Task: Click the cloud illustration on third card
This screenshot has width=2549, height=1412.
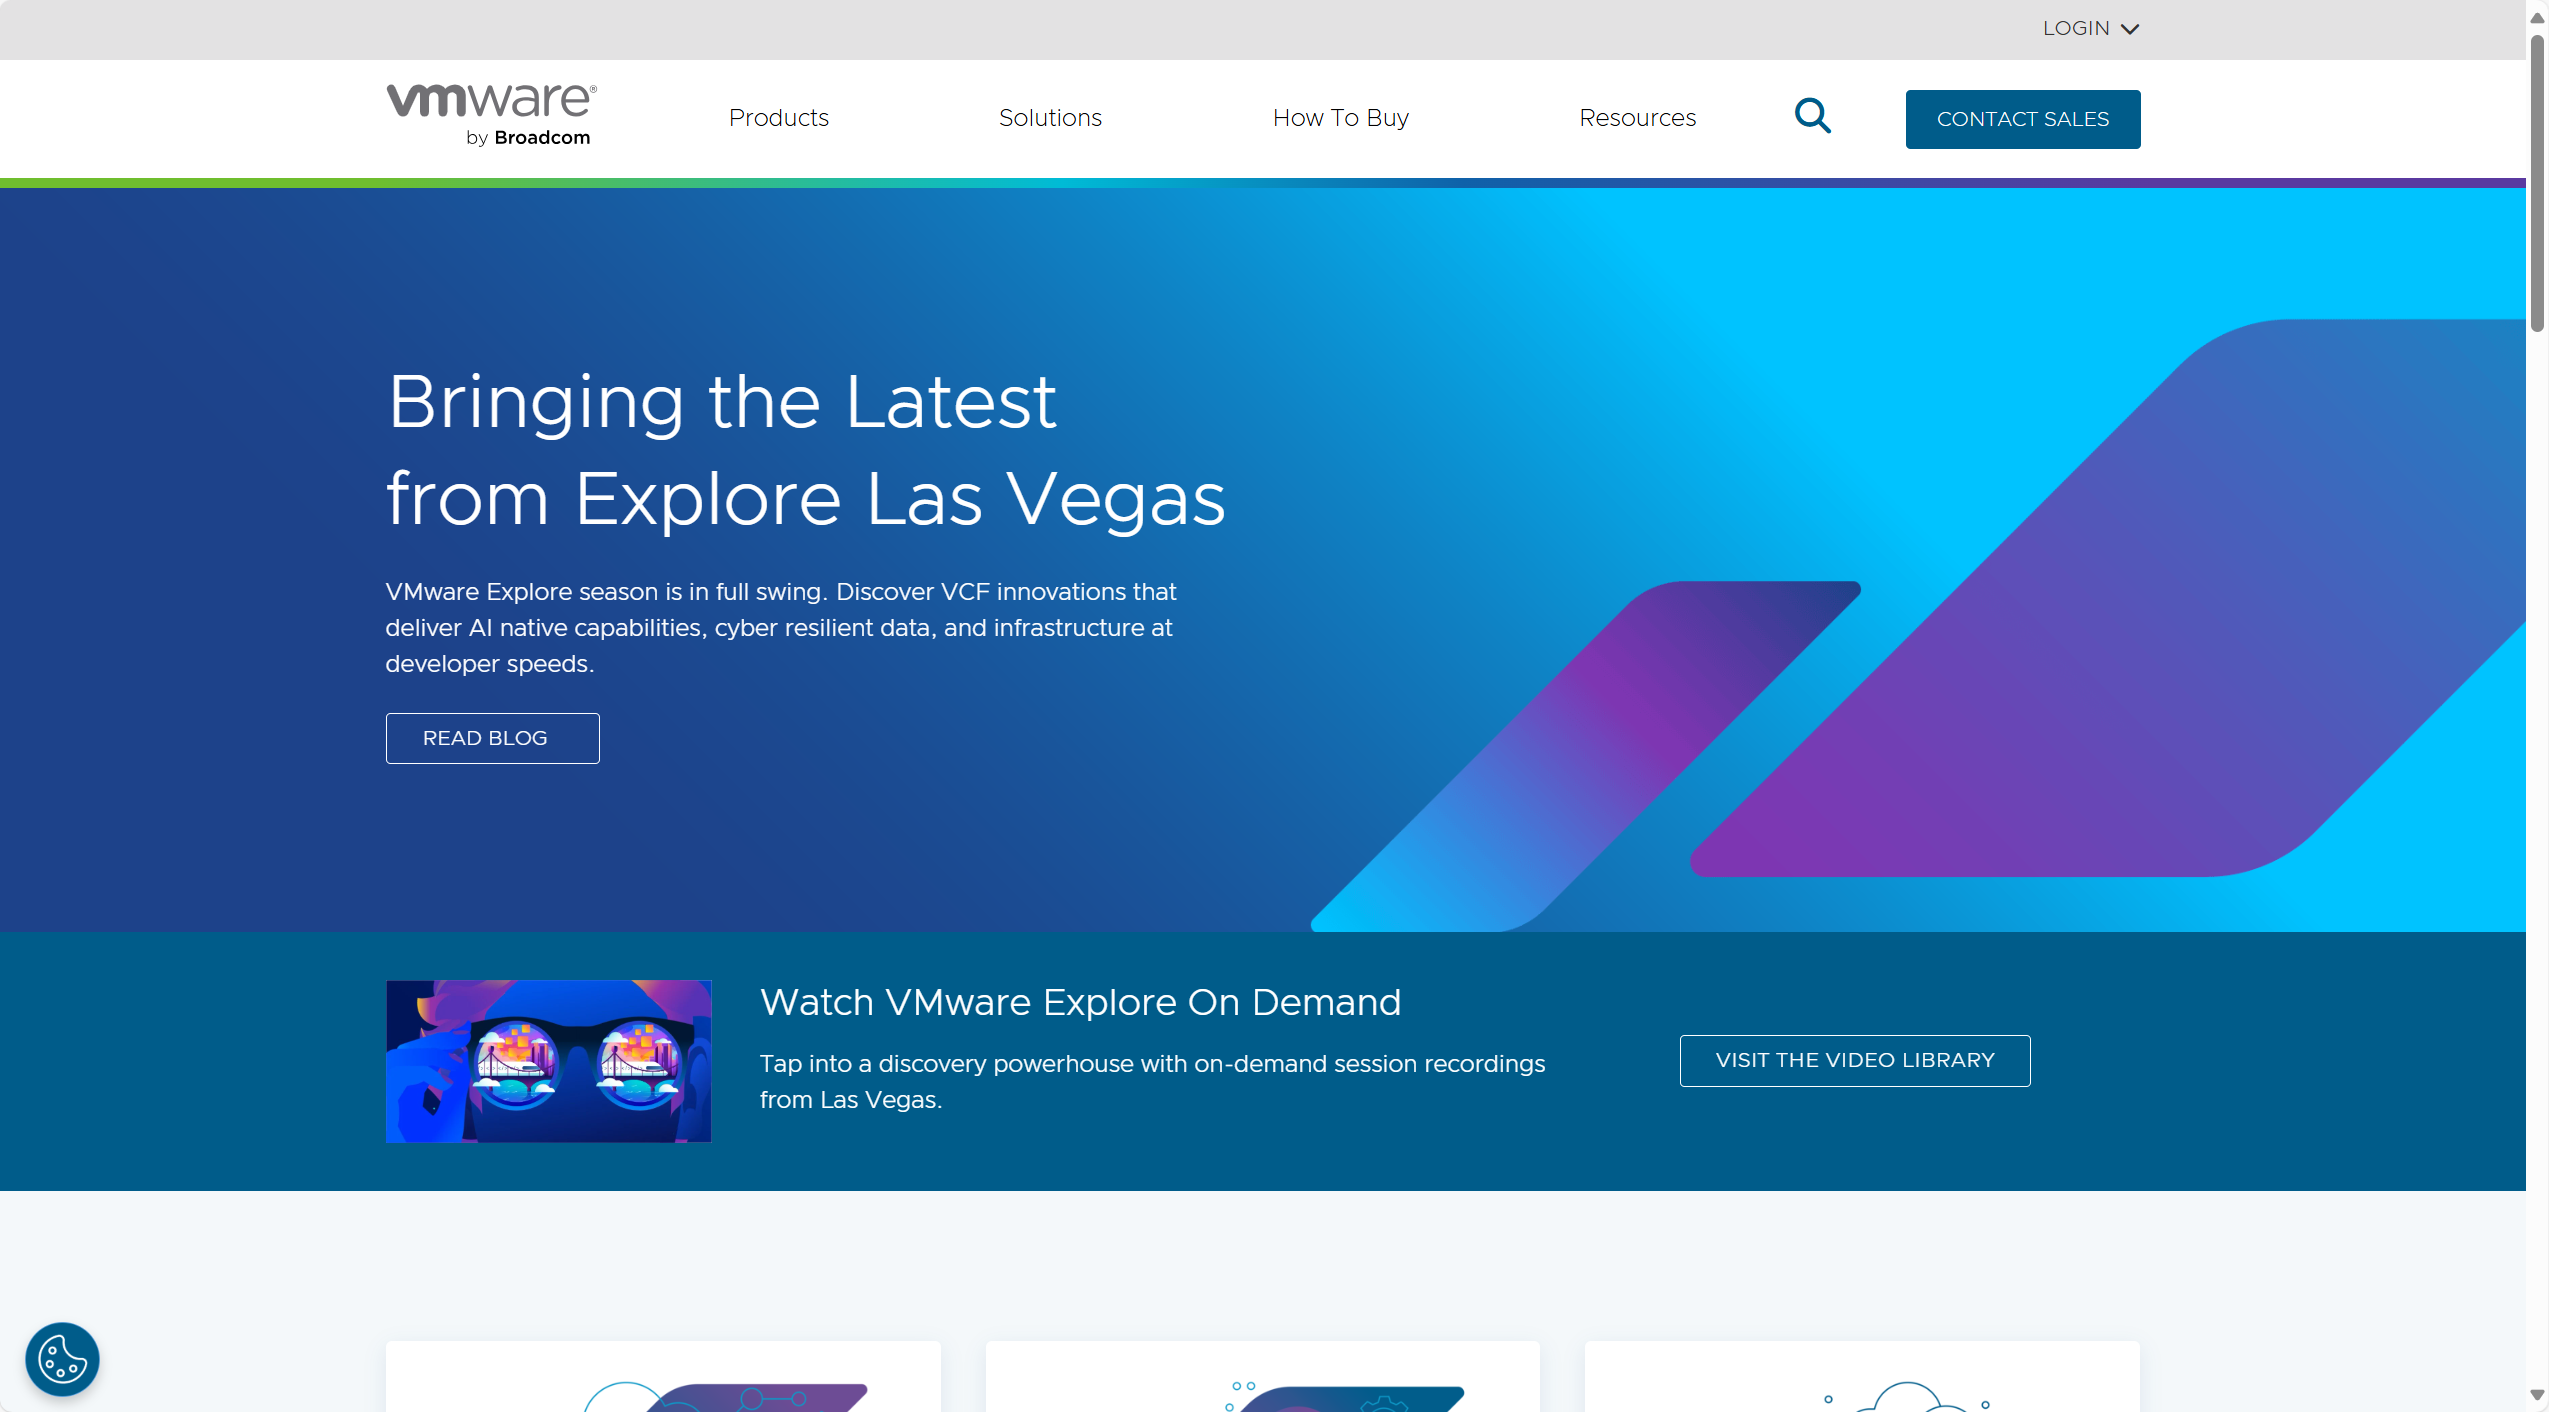Action: coord(1906,1395)
